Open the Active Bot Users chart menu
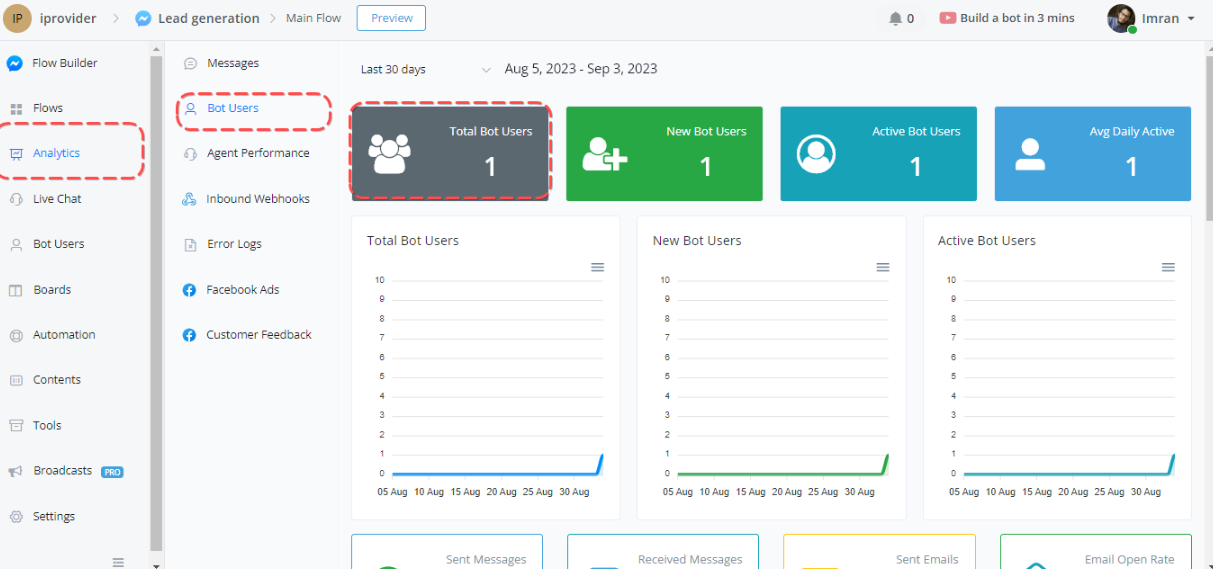 [x=1168, y=267]
